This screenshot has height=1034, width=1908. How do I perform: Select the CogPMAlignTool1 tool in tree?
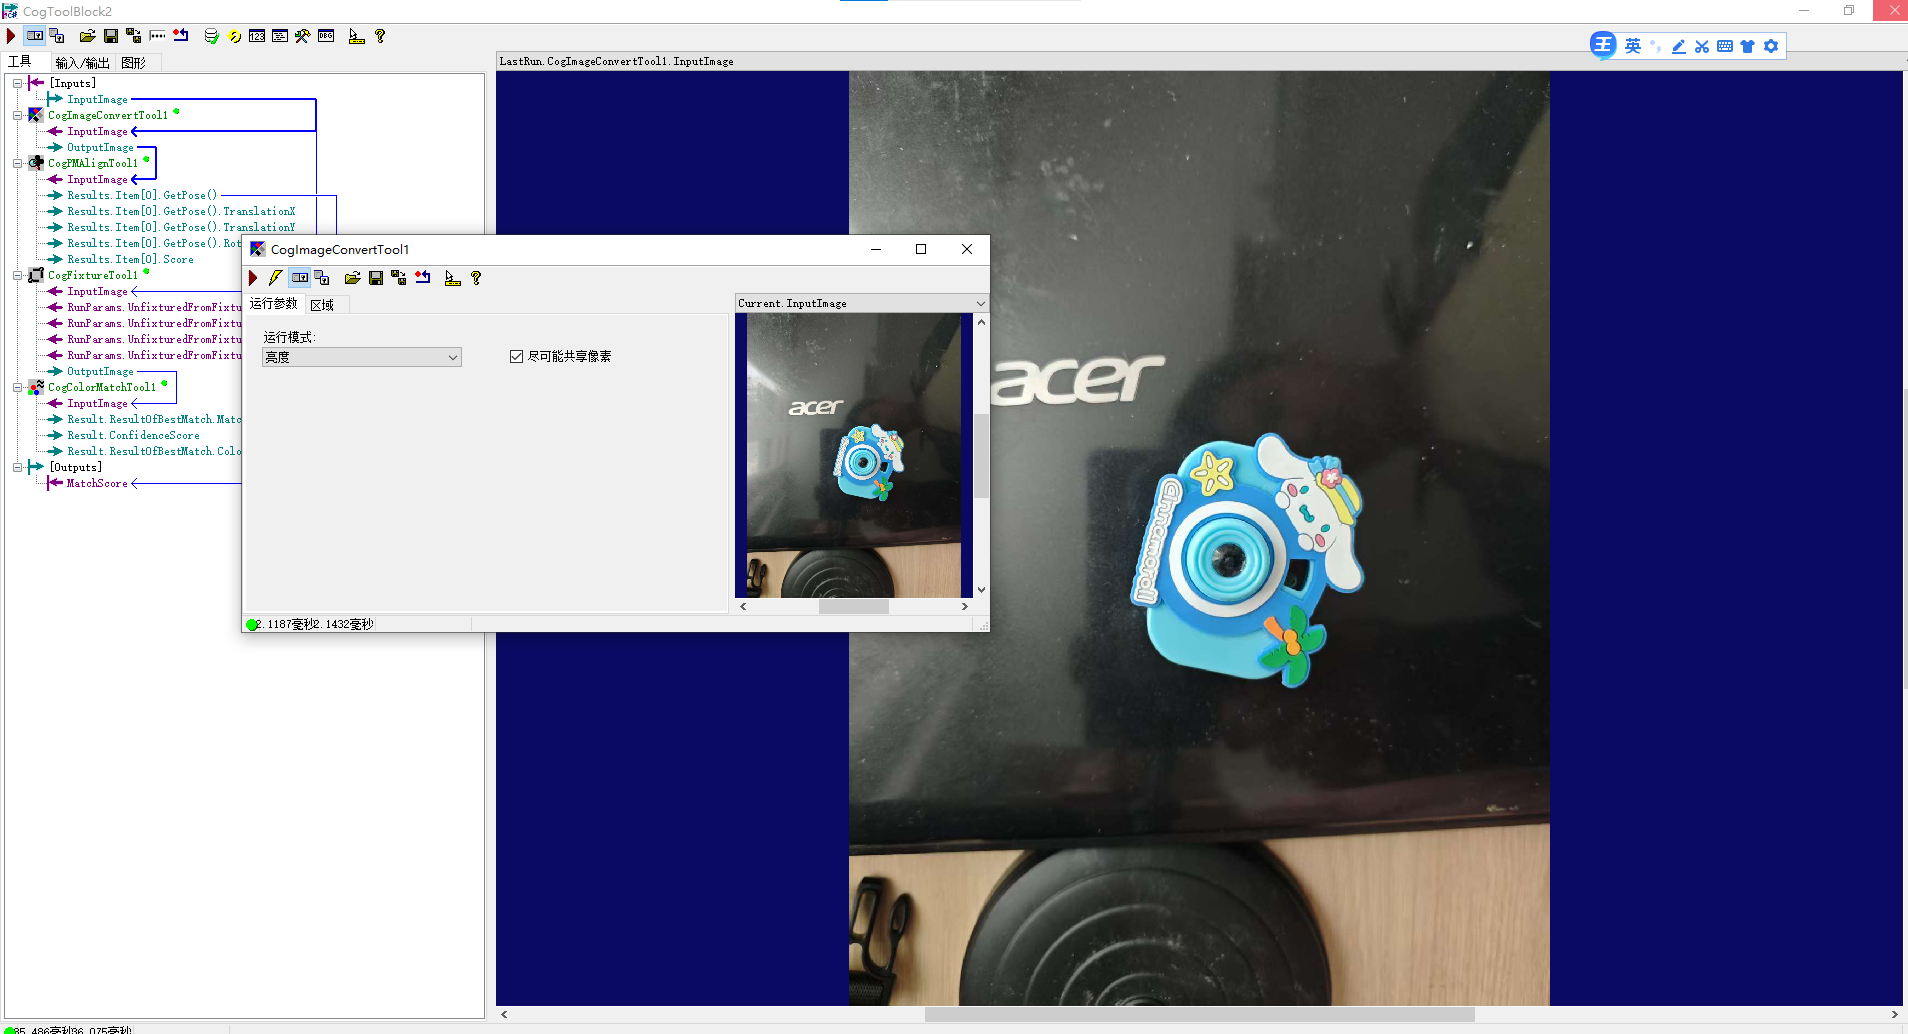click(93, 163)
